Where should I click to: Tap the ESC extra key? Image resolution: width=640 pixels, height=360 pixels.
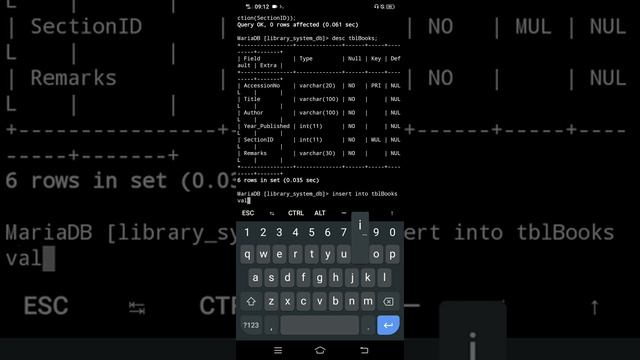pyautogui.click(x=248, y=213)
